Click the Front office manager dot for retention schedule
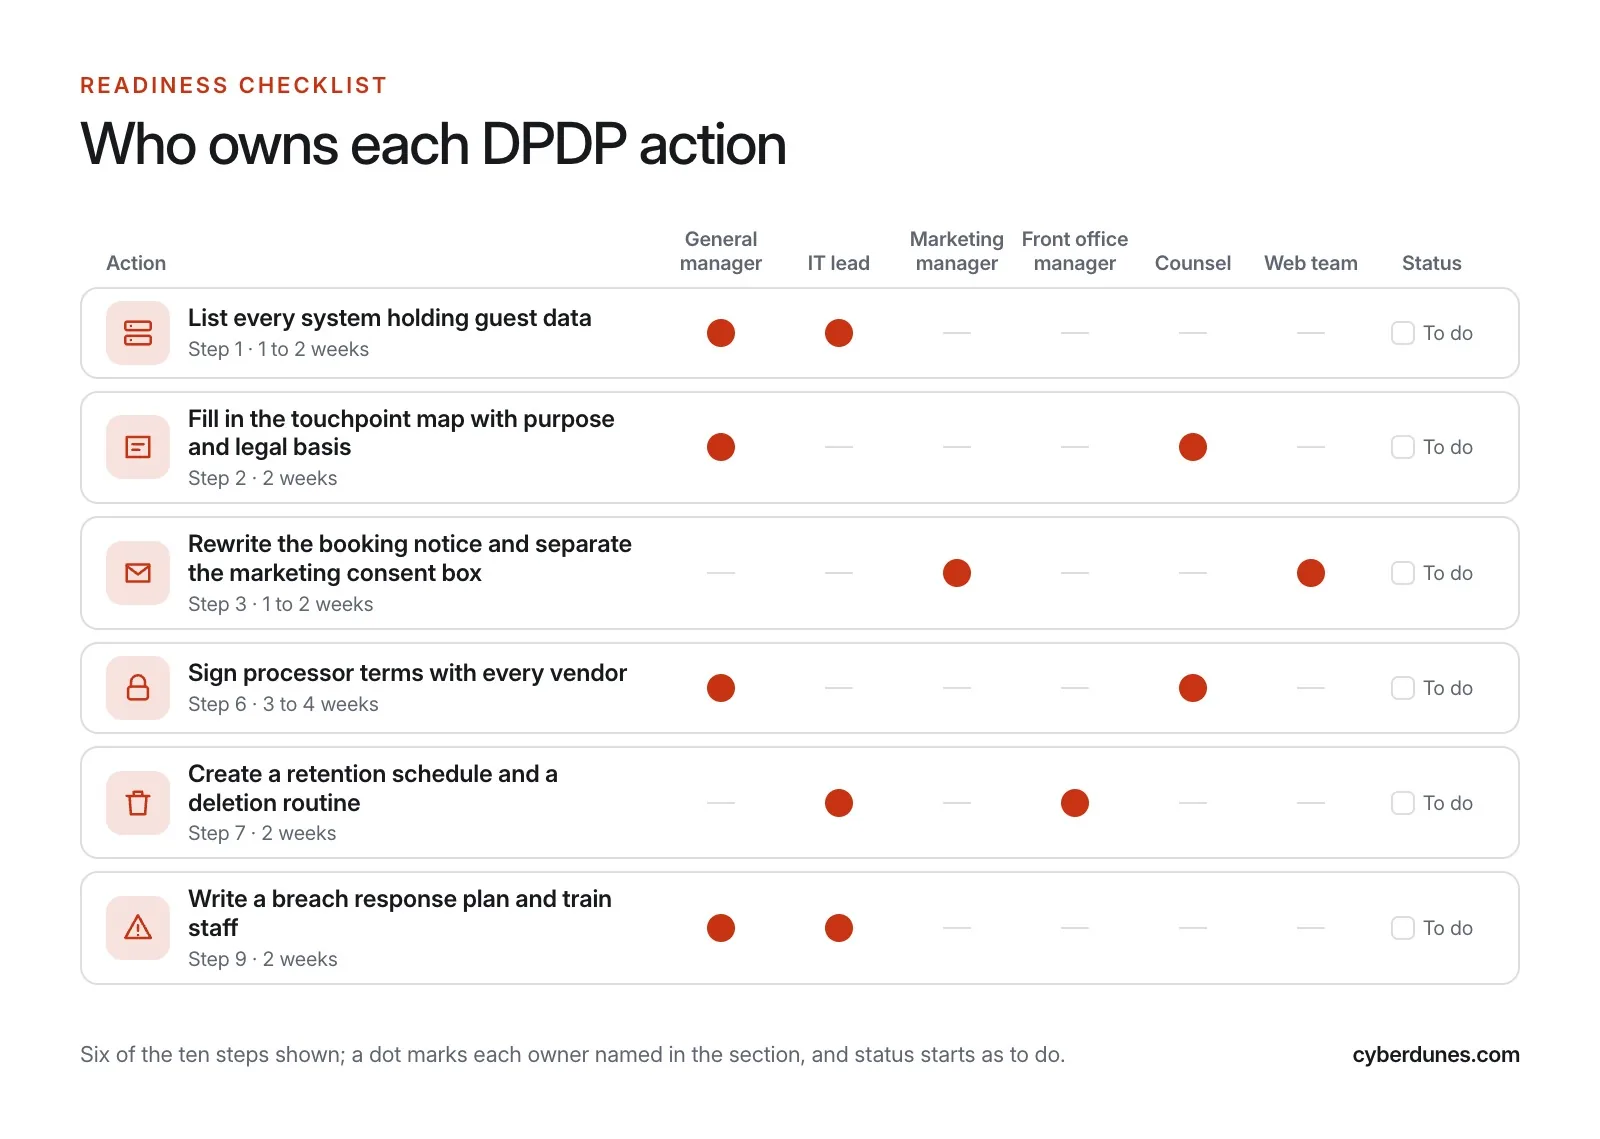Image resolution: width=1600 pixels, height=1139 pixels. [1075, 803]
